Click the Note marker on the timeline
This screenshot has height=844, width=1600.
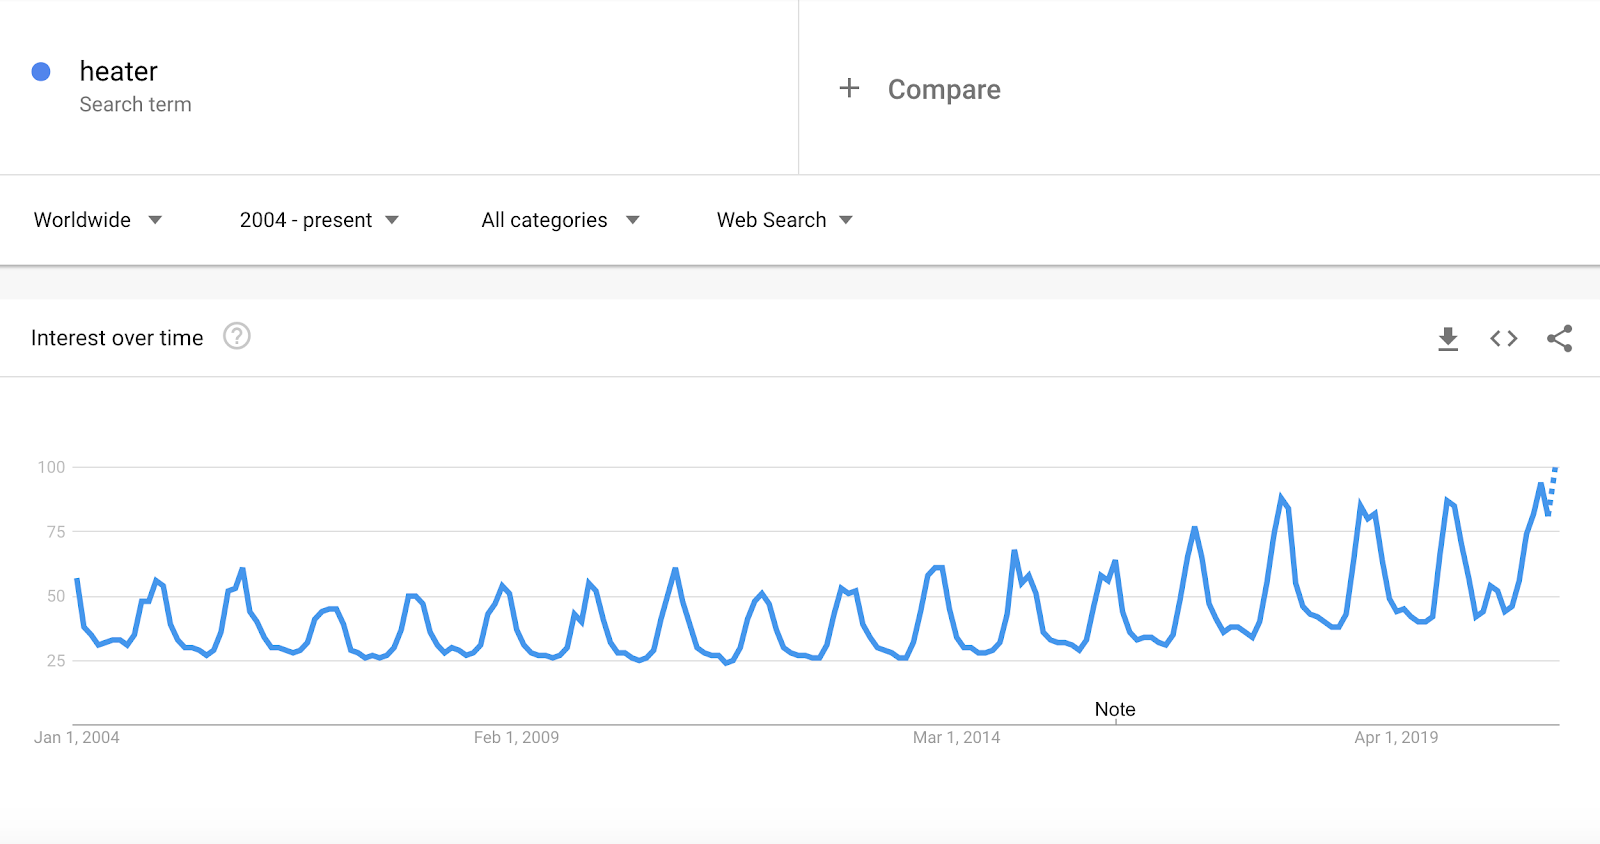tap(1115, 709)
